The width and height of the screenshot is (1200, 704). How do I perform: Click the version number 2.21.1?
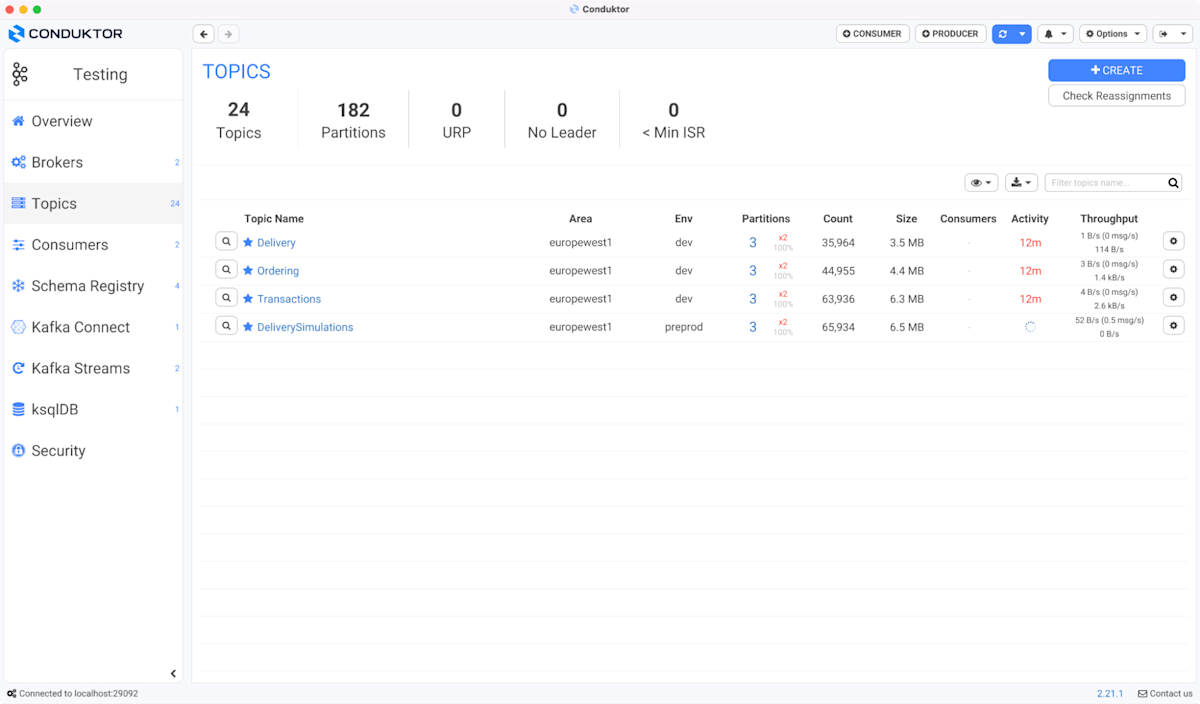(1110, 694)
